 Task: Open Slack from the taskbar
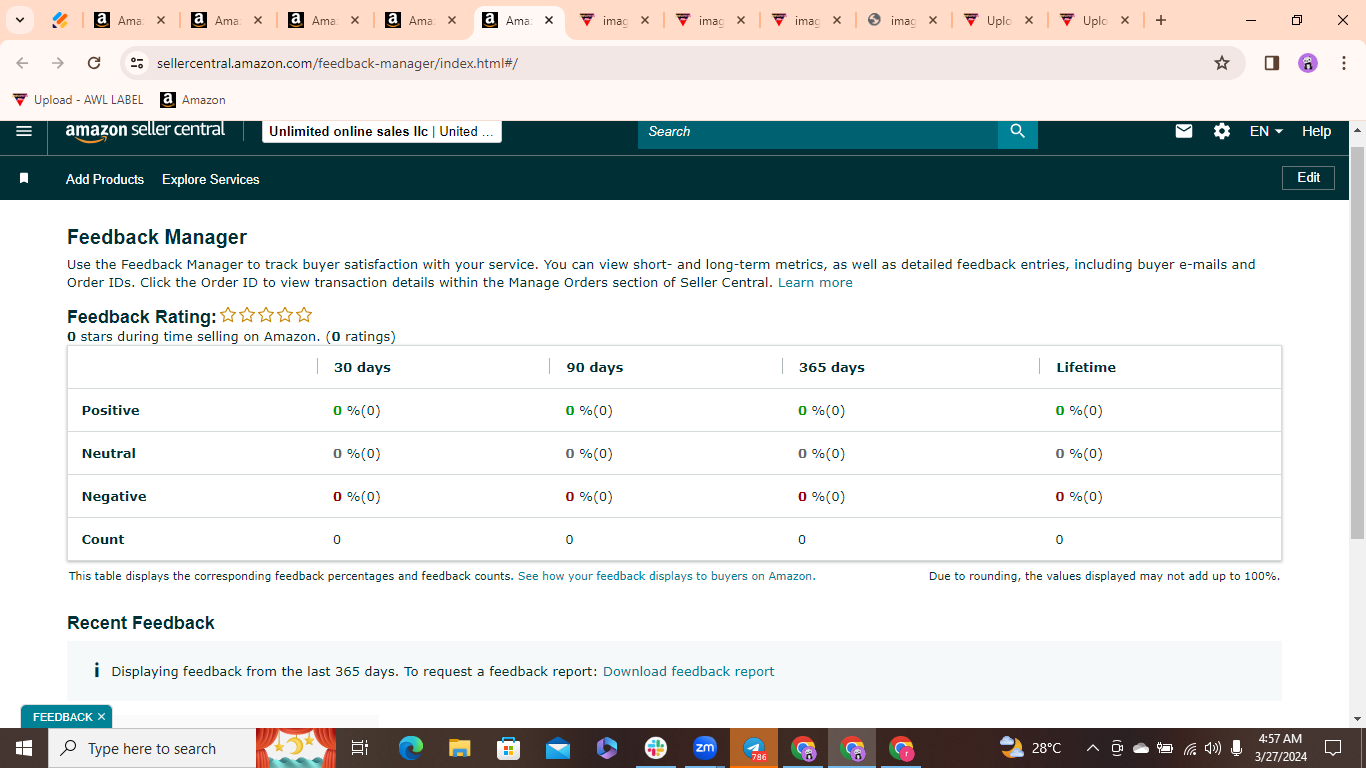[x=656, y=748]
